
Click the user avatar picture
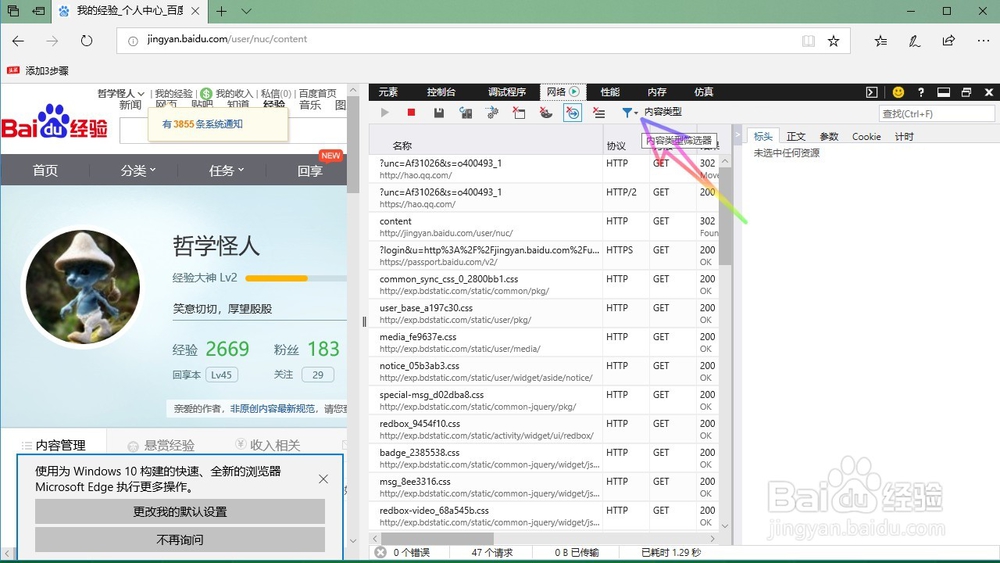(83, 286)
